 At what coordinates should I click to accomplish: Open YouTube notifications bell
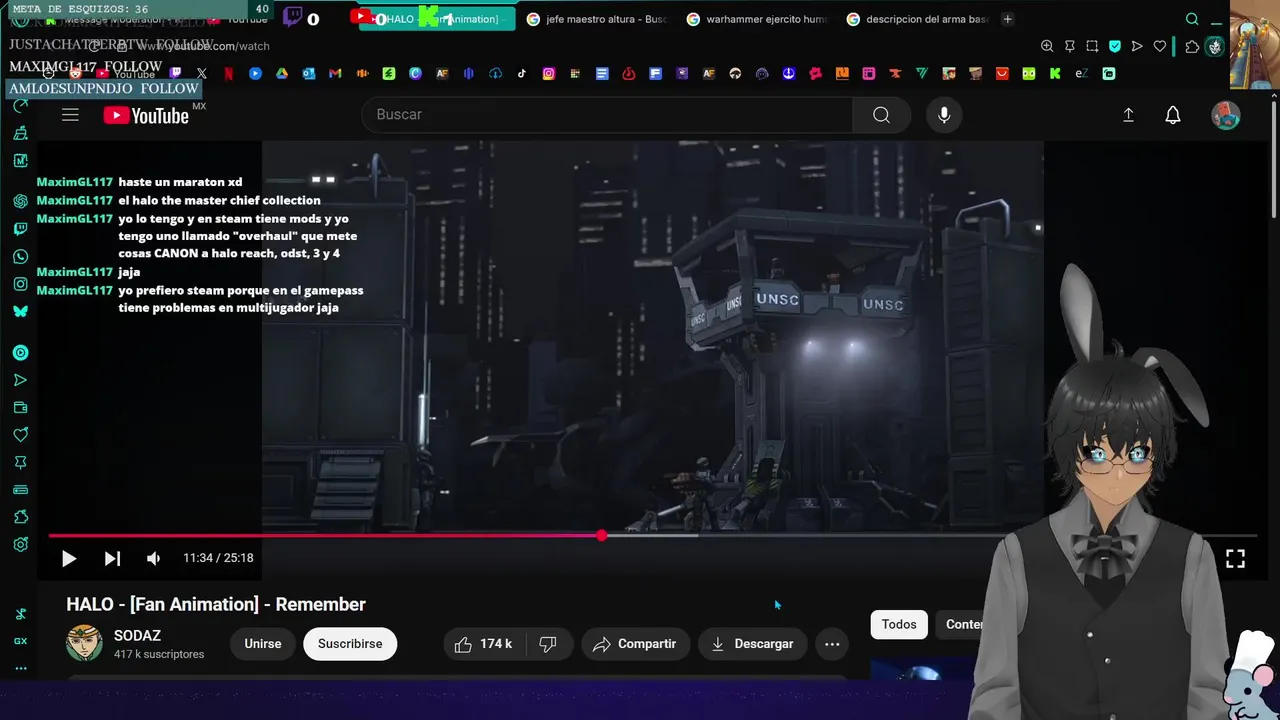[1173, 115]
